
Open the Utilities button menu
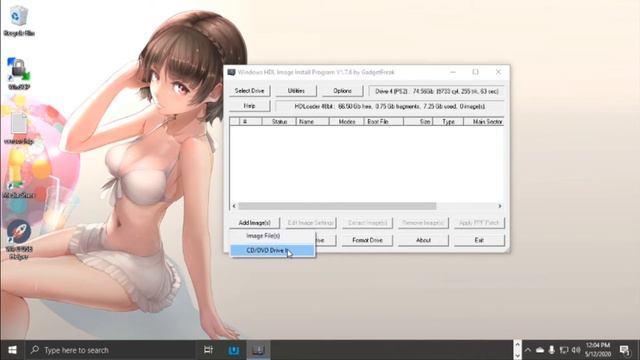(296, 91)
